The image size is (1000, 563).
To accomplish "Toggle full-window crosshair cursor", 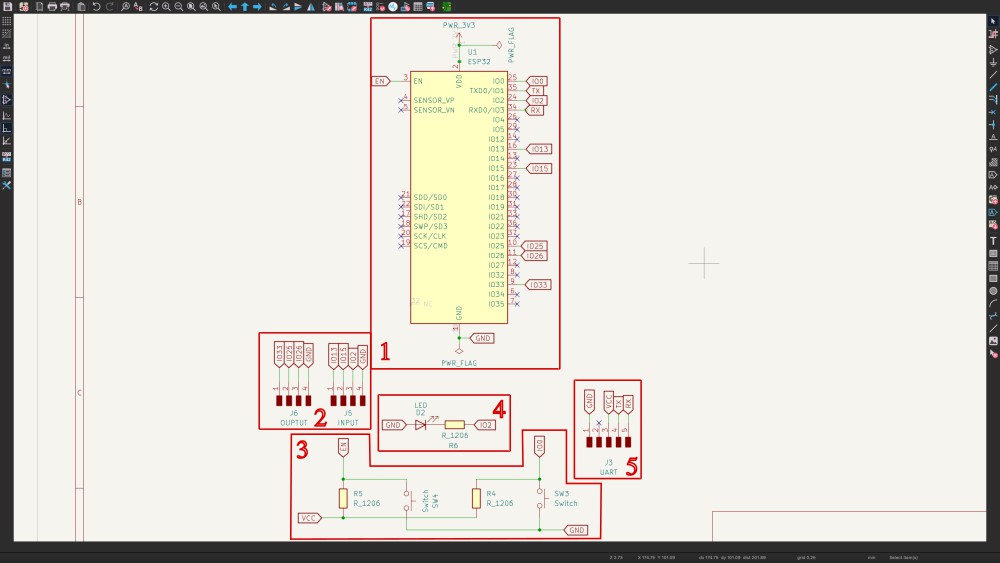I will [6, 84].
